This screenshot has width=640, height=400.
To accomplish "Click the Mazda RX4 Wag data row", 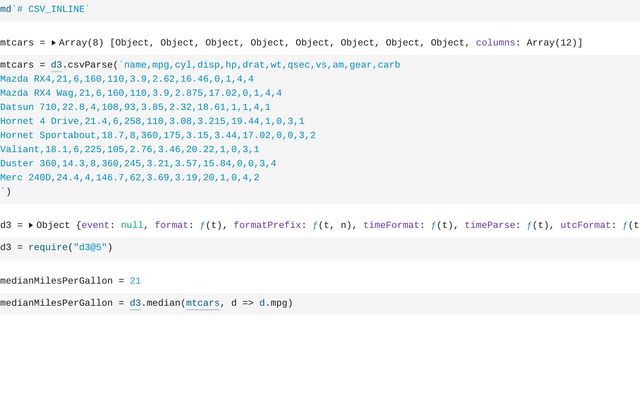I will [140, 92].
